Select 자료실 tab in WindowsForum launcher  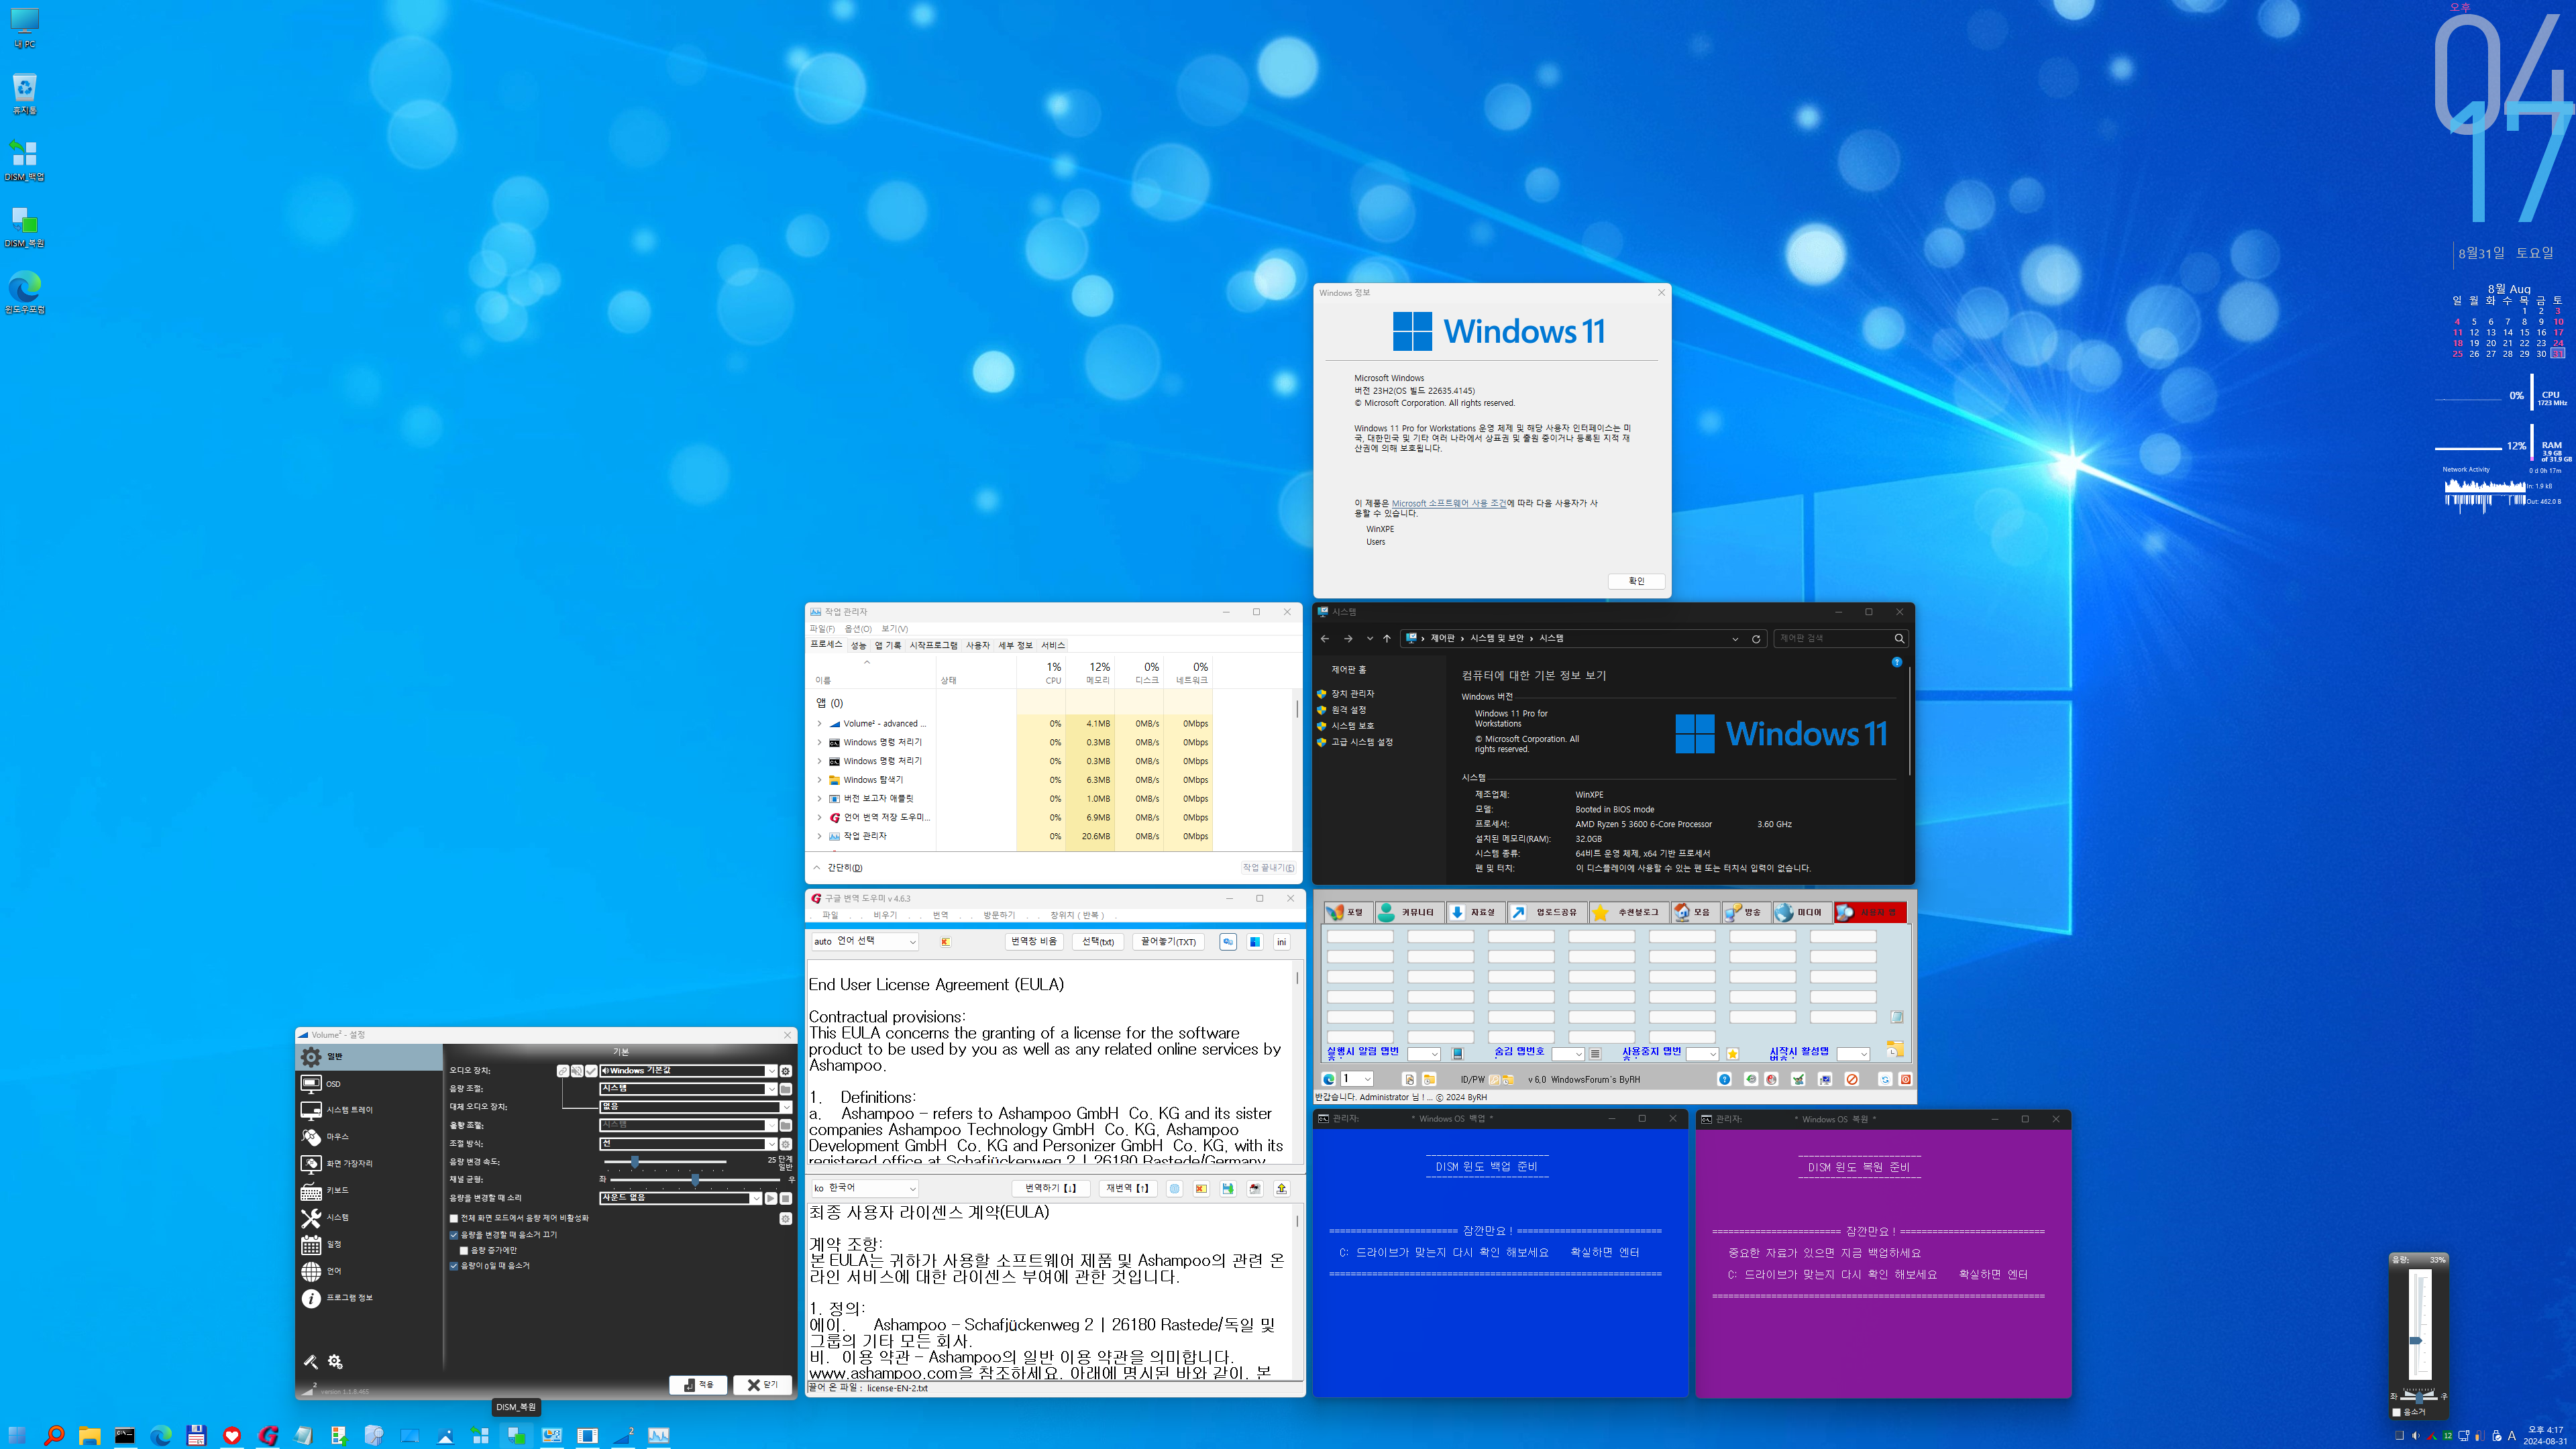click(x=1475, y=913)
